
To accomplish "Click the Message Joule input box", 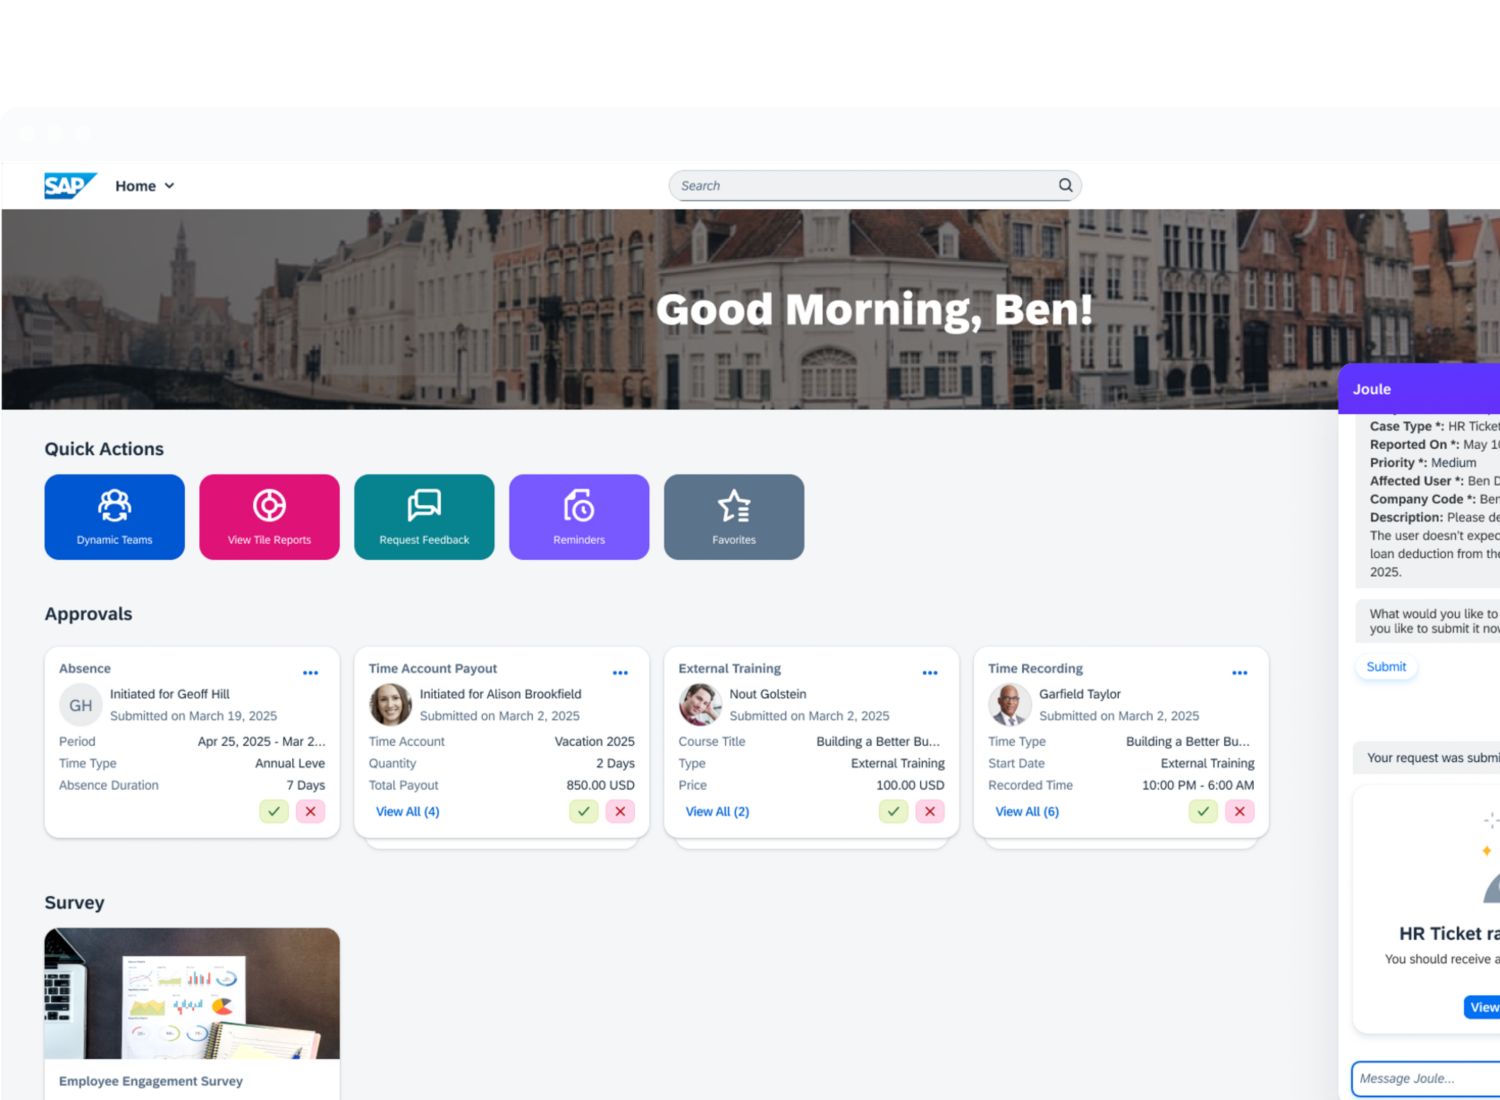I will [1423, 1078].
